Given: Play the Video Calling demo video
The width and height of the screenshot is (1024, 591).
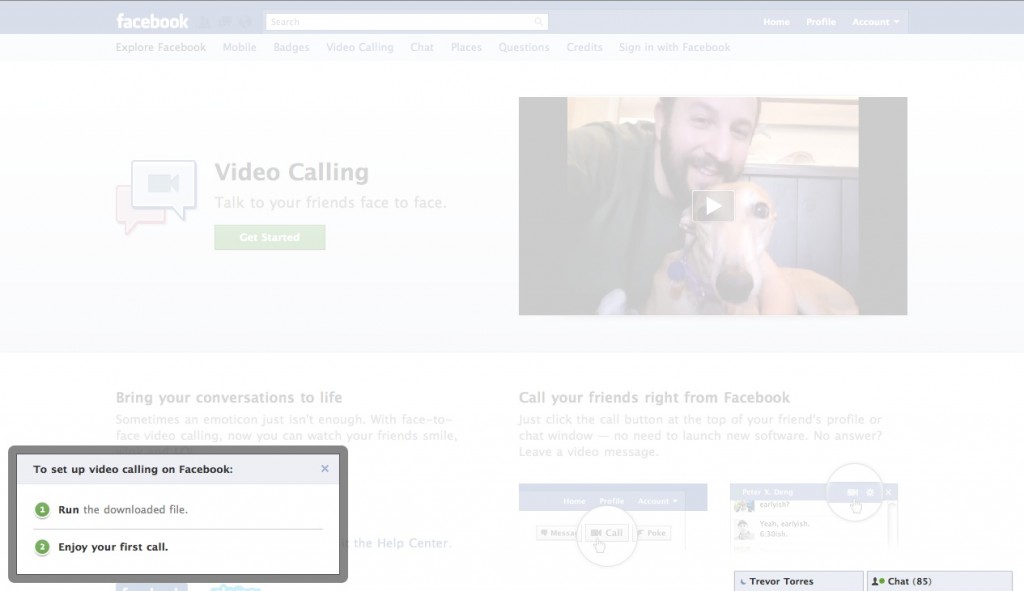Looking at the screenshot, I should pyautogui.click(x=712, y=206).
